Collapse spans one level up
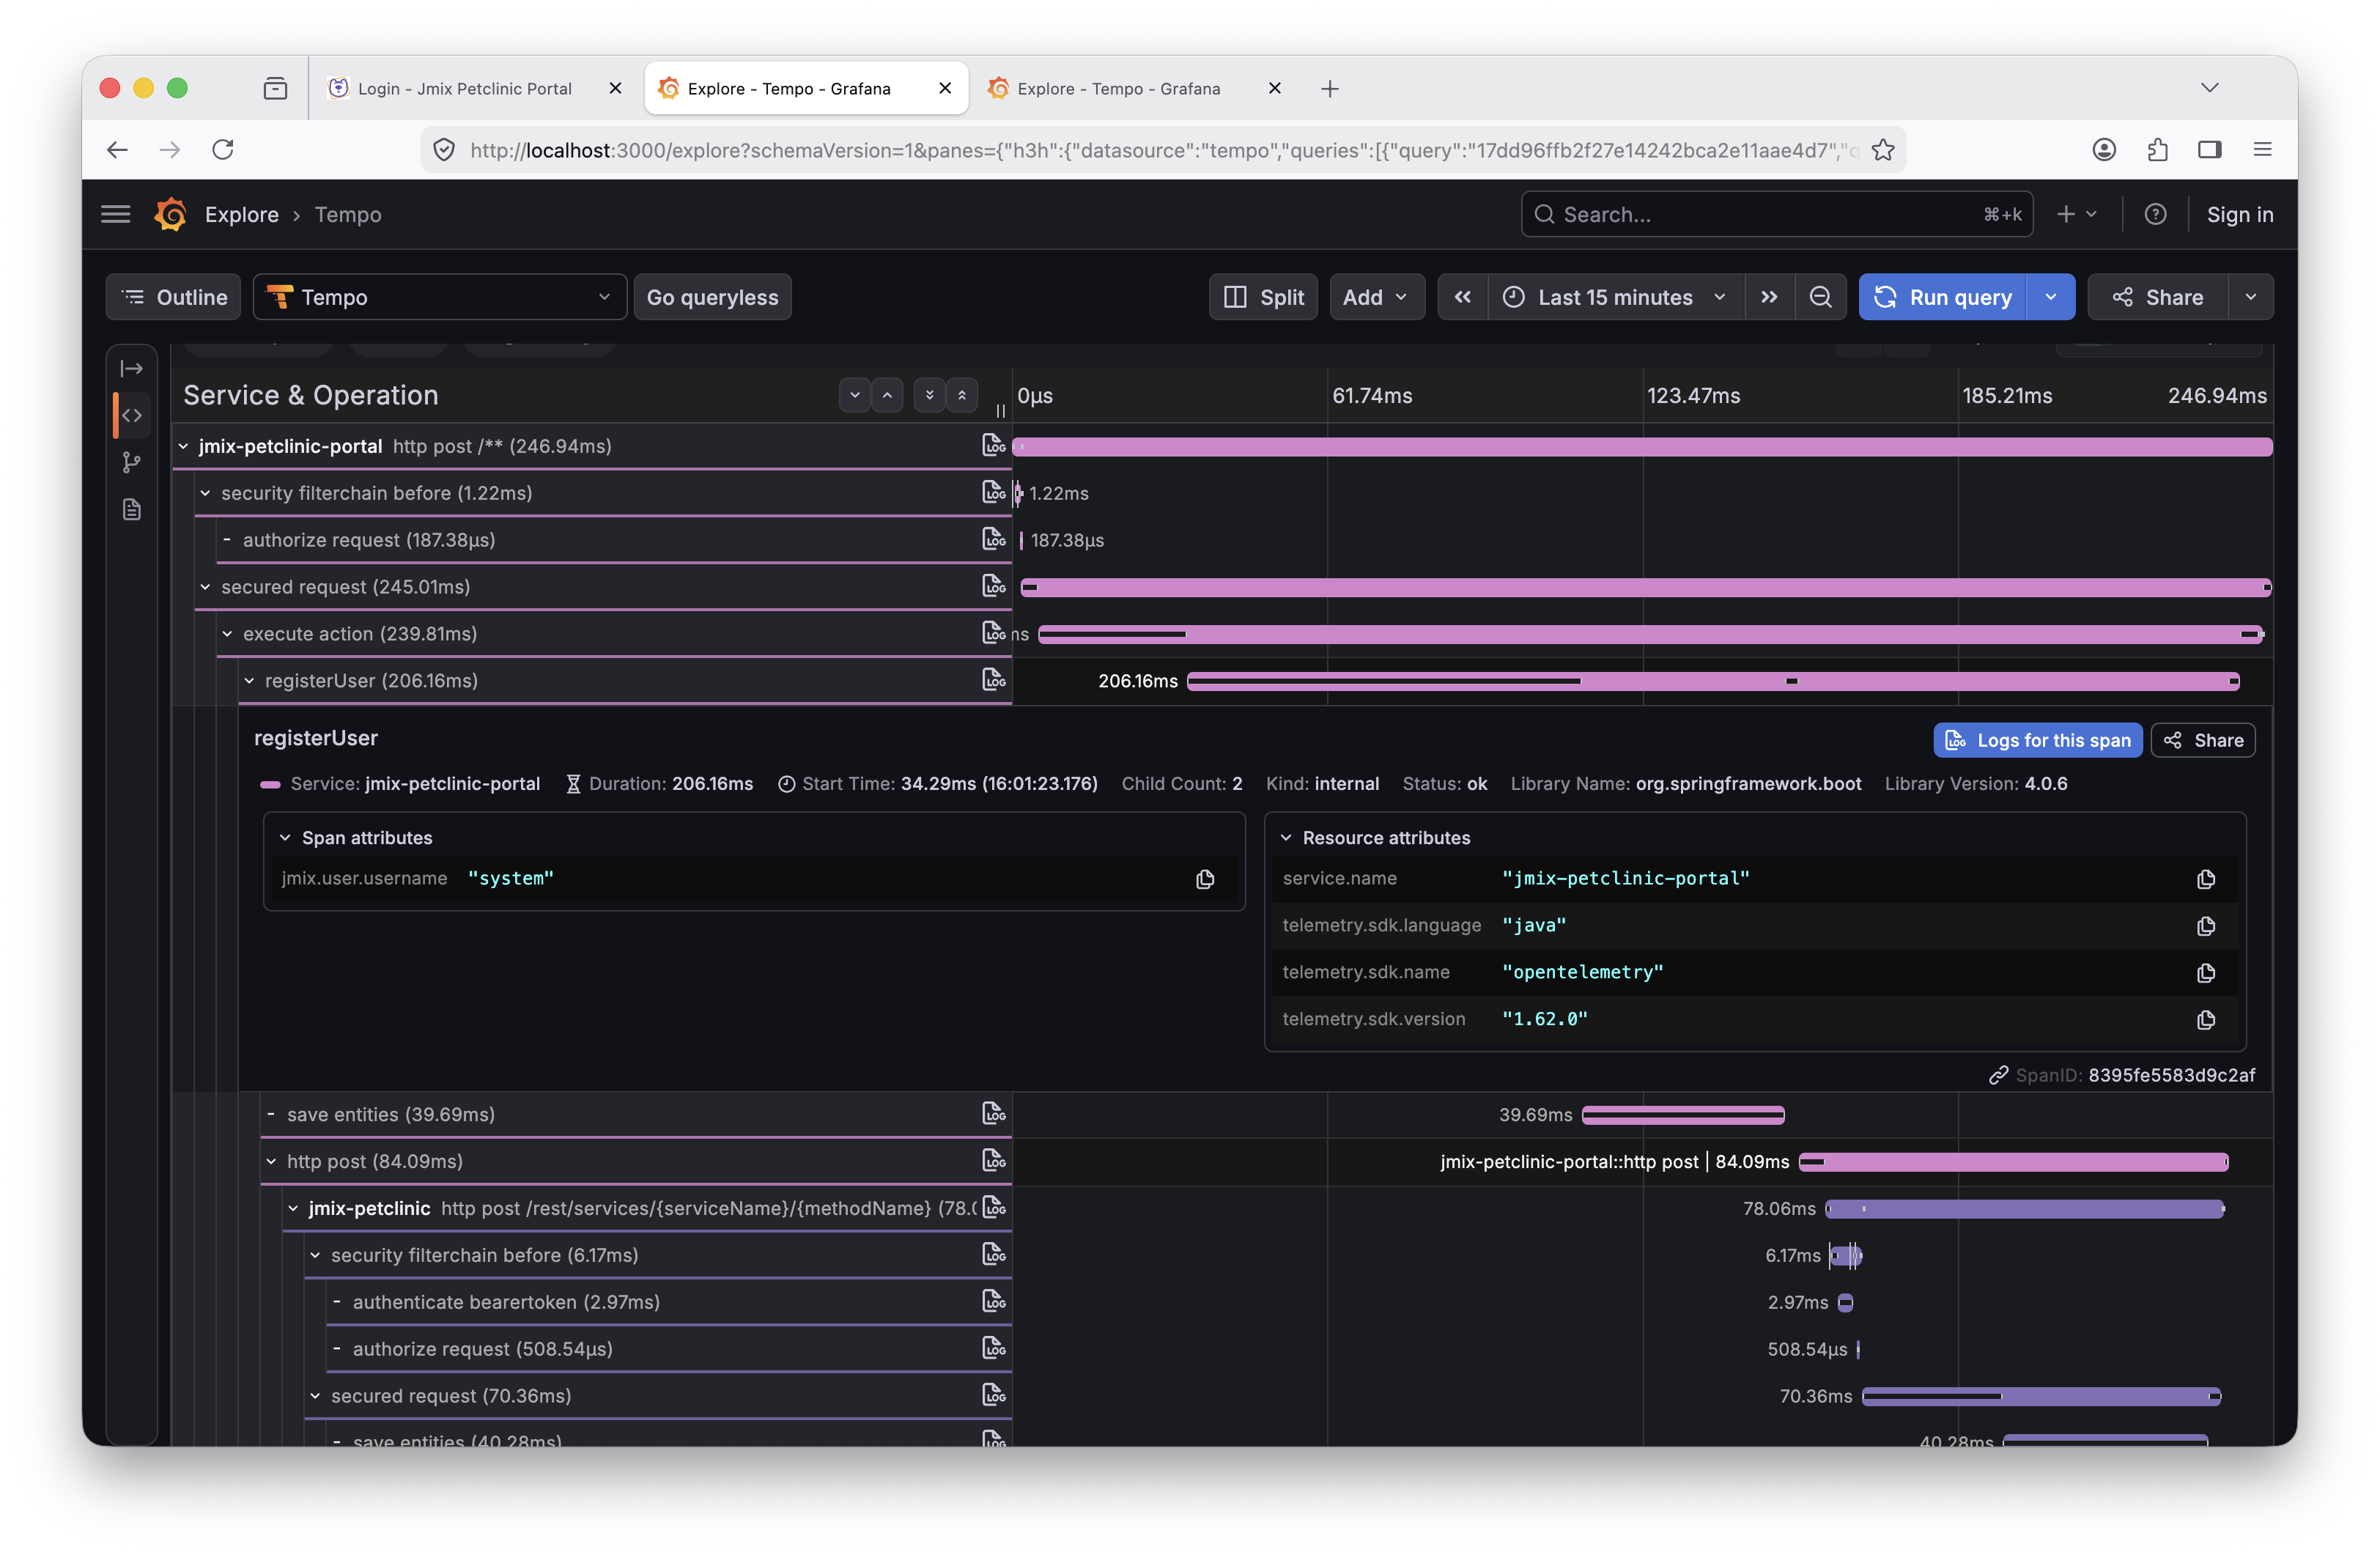The height and width of the screenshot is (1555, 2380). pyautogui.click(x=887, y=395)
